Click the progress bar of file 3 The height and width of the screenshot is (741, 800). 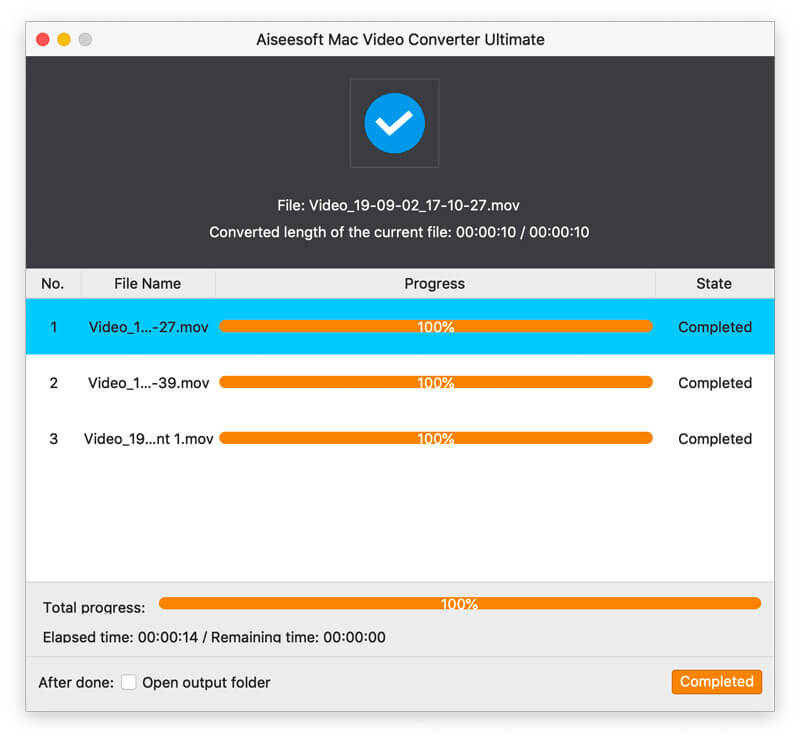[x=436, y=438]
